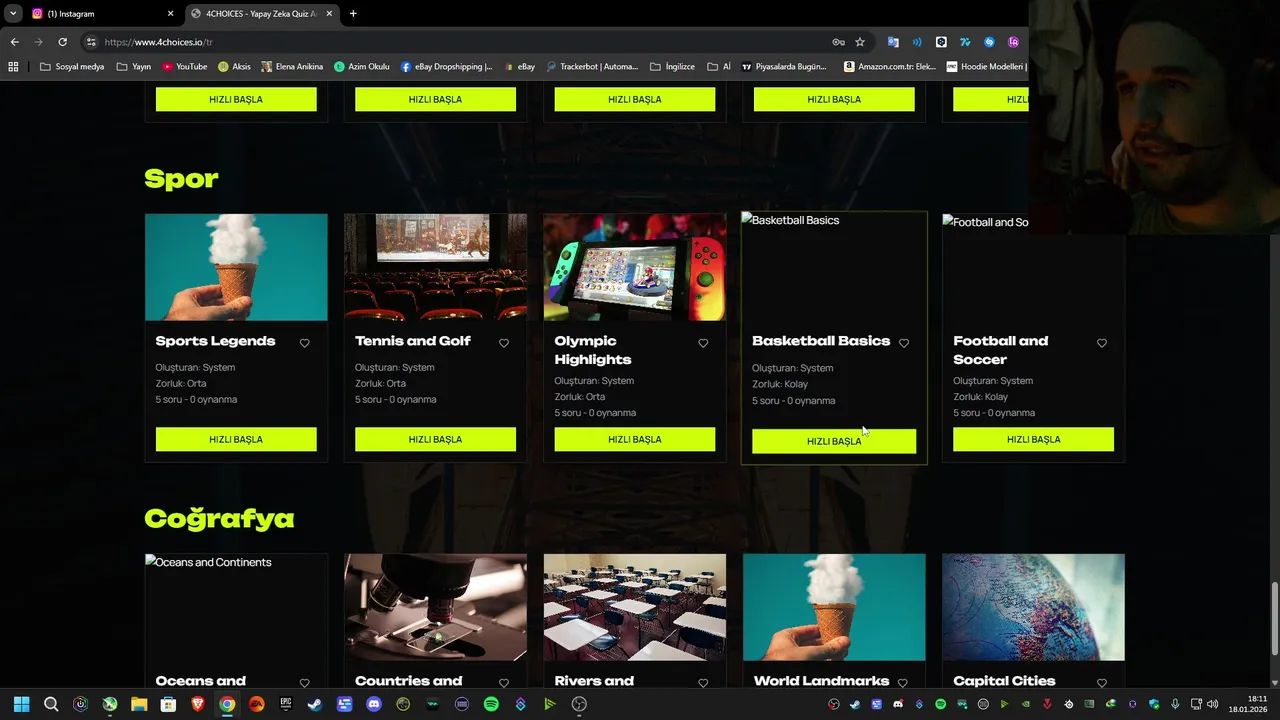Go back to the previous page

pos(14,42)
